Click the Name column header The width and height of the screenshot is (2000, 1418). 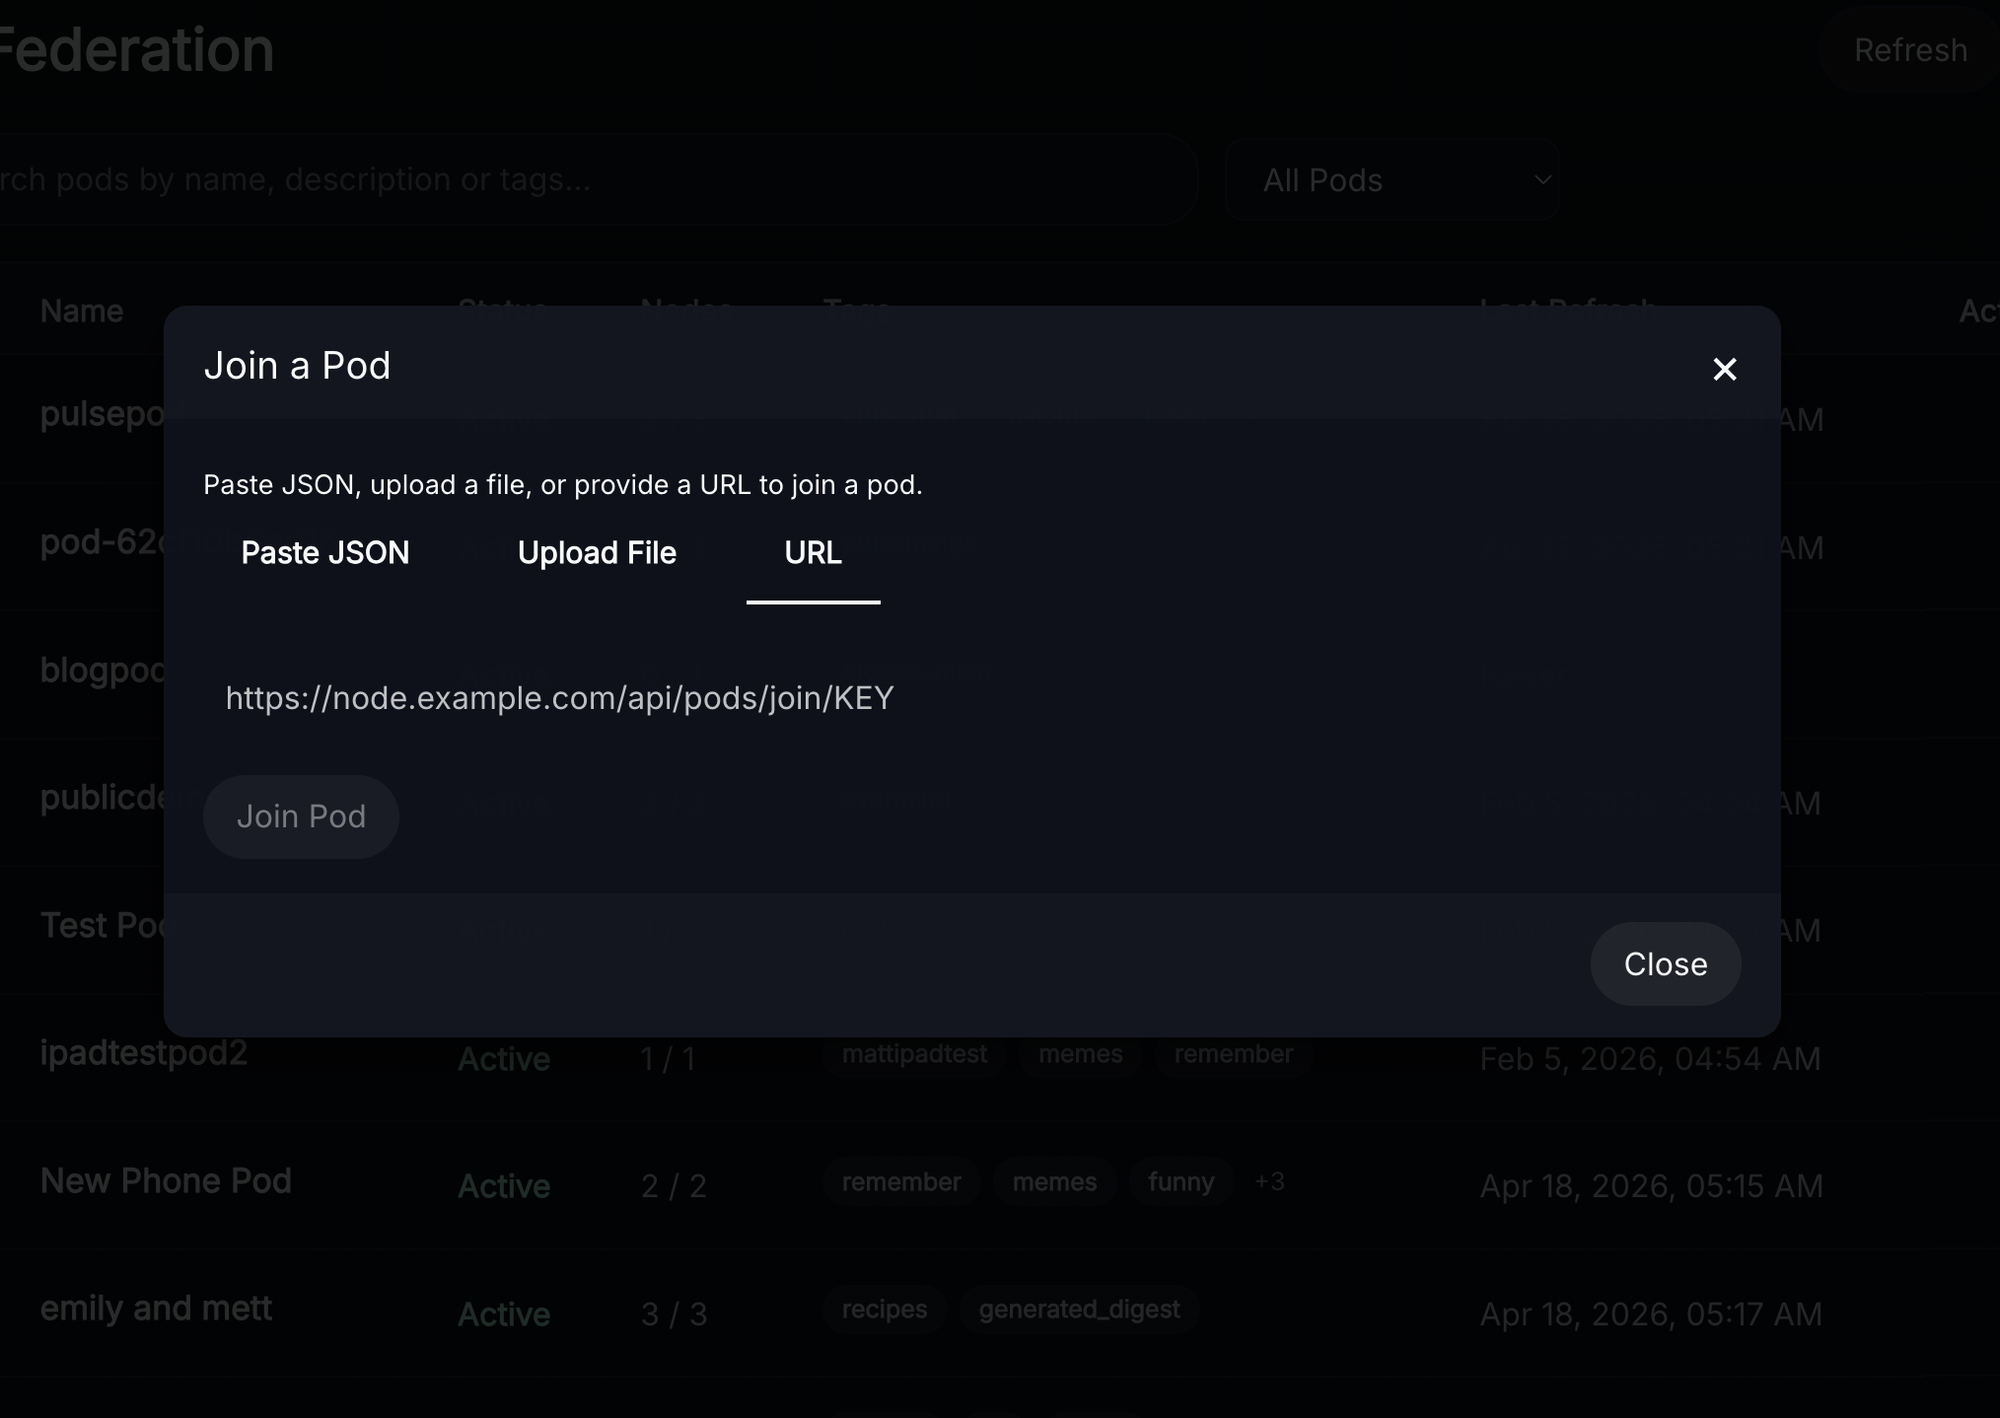click(x=82, y=311)
